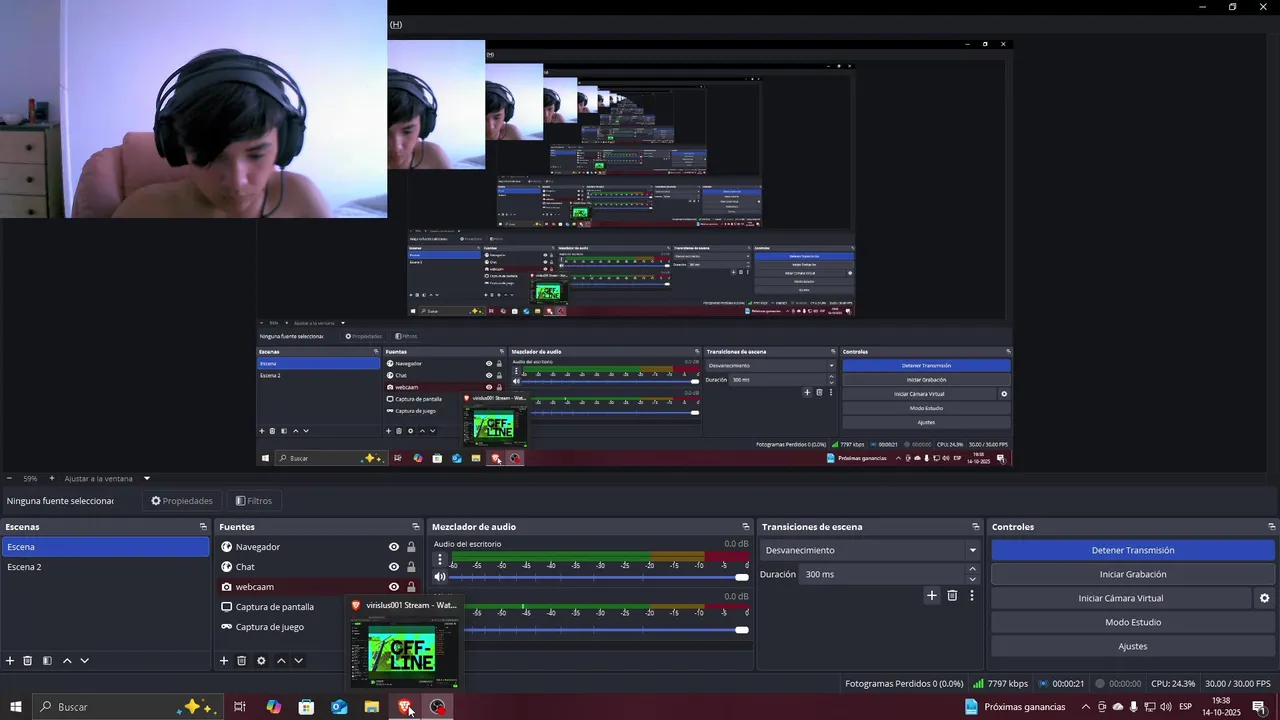Pop out the Mezclador de audio dock
This screenshot has height=720, width=1280.
(x=746, y=527)
